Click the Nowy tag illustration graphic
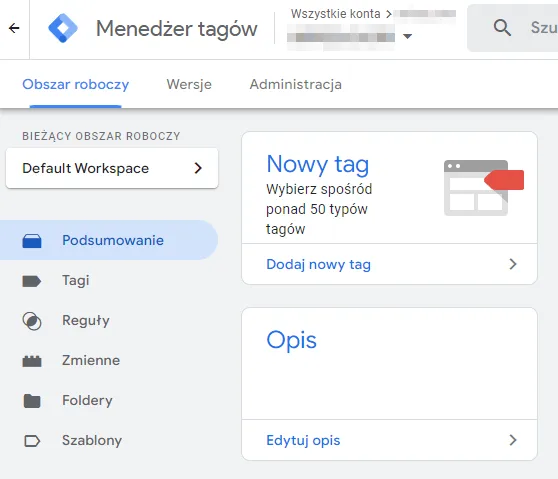This screenshot has height=479, width=558. click(x=484, y=188)
